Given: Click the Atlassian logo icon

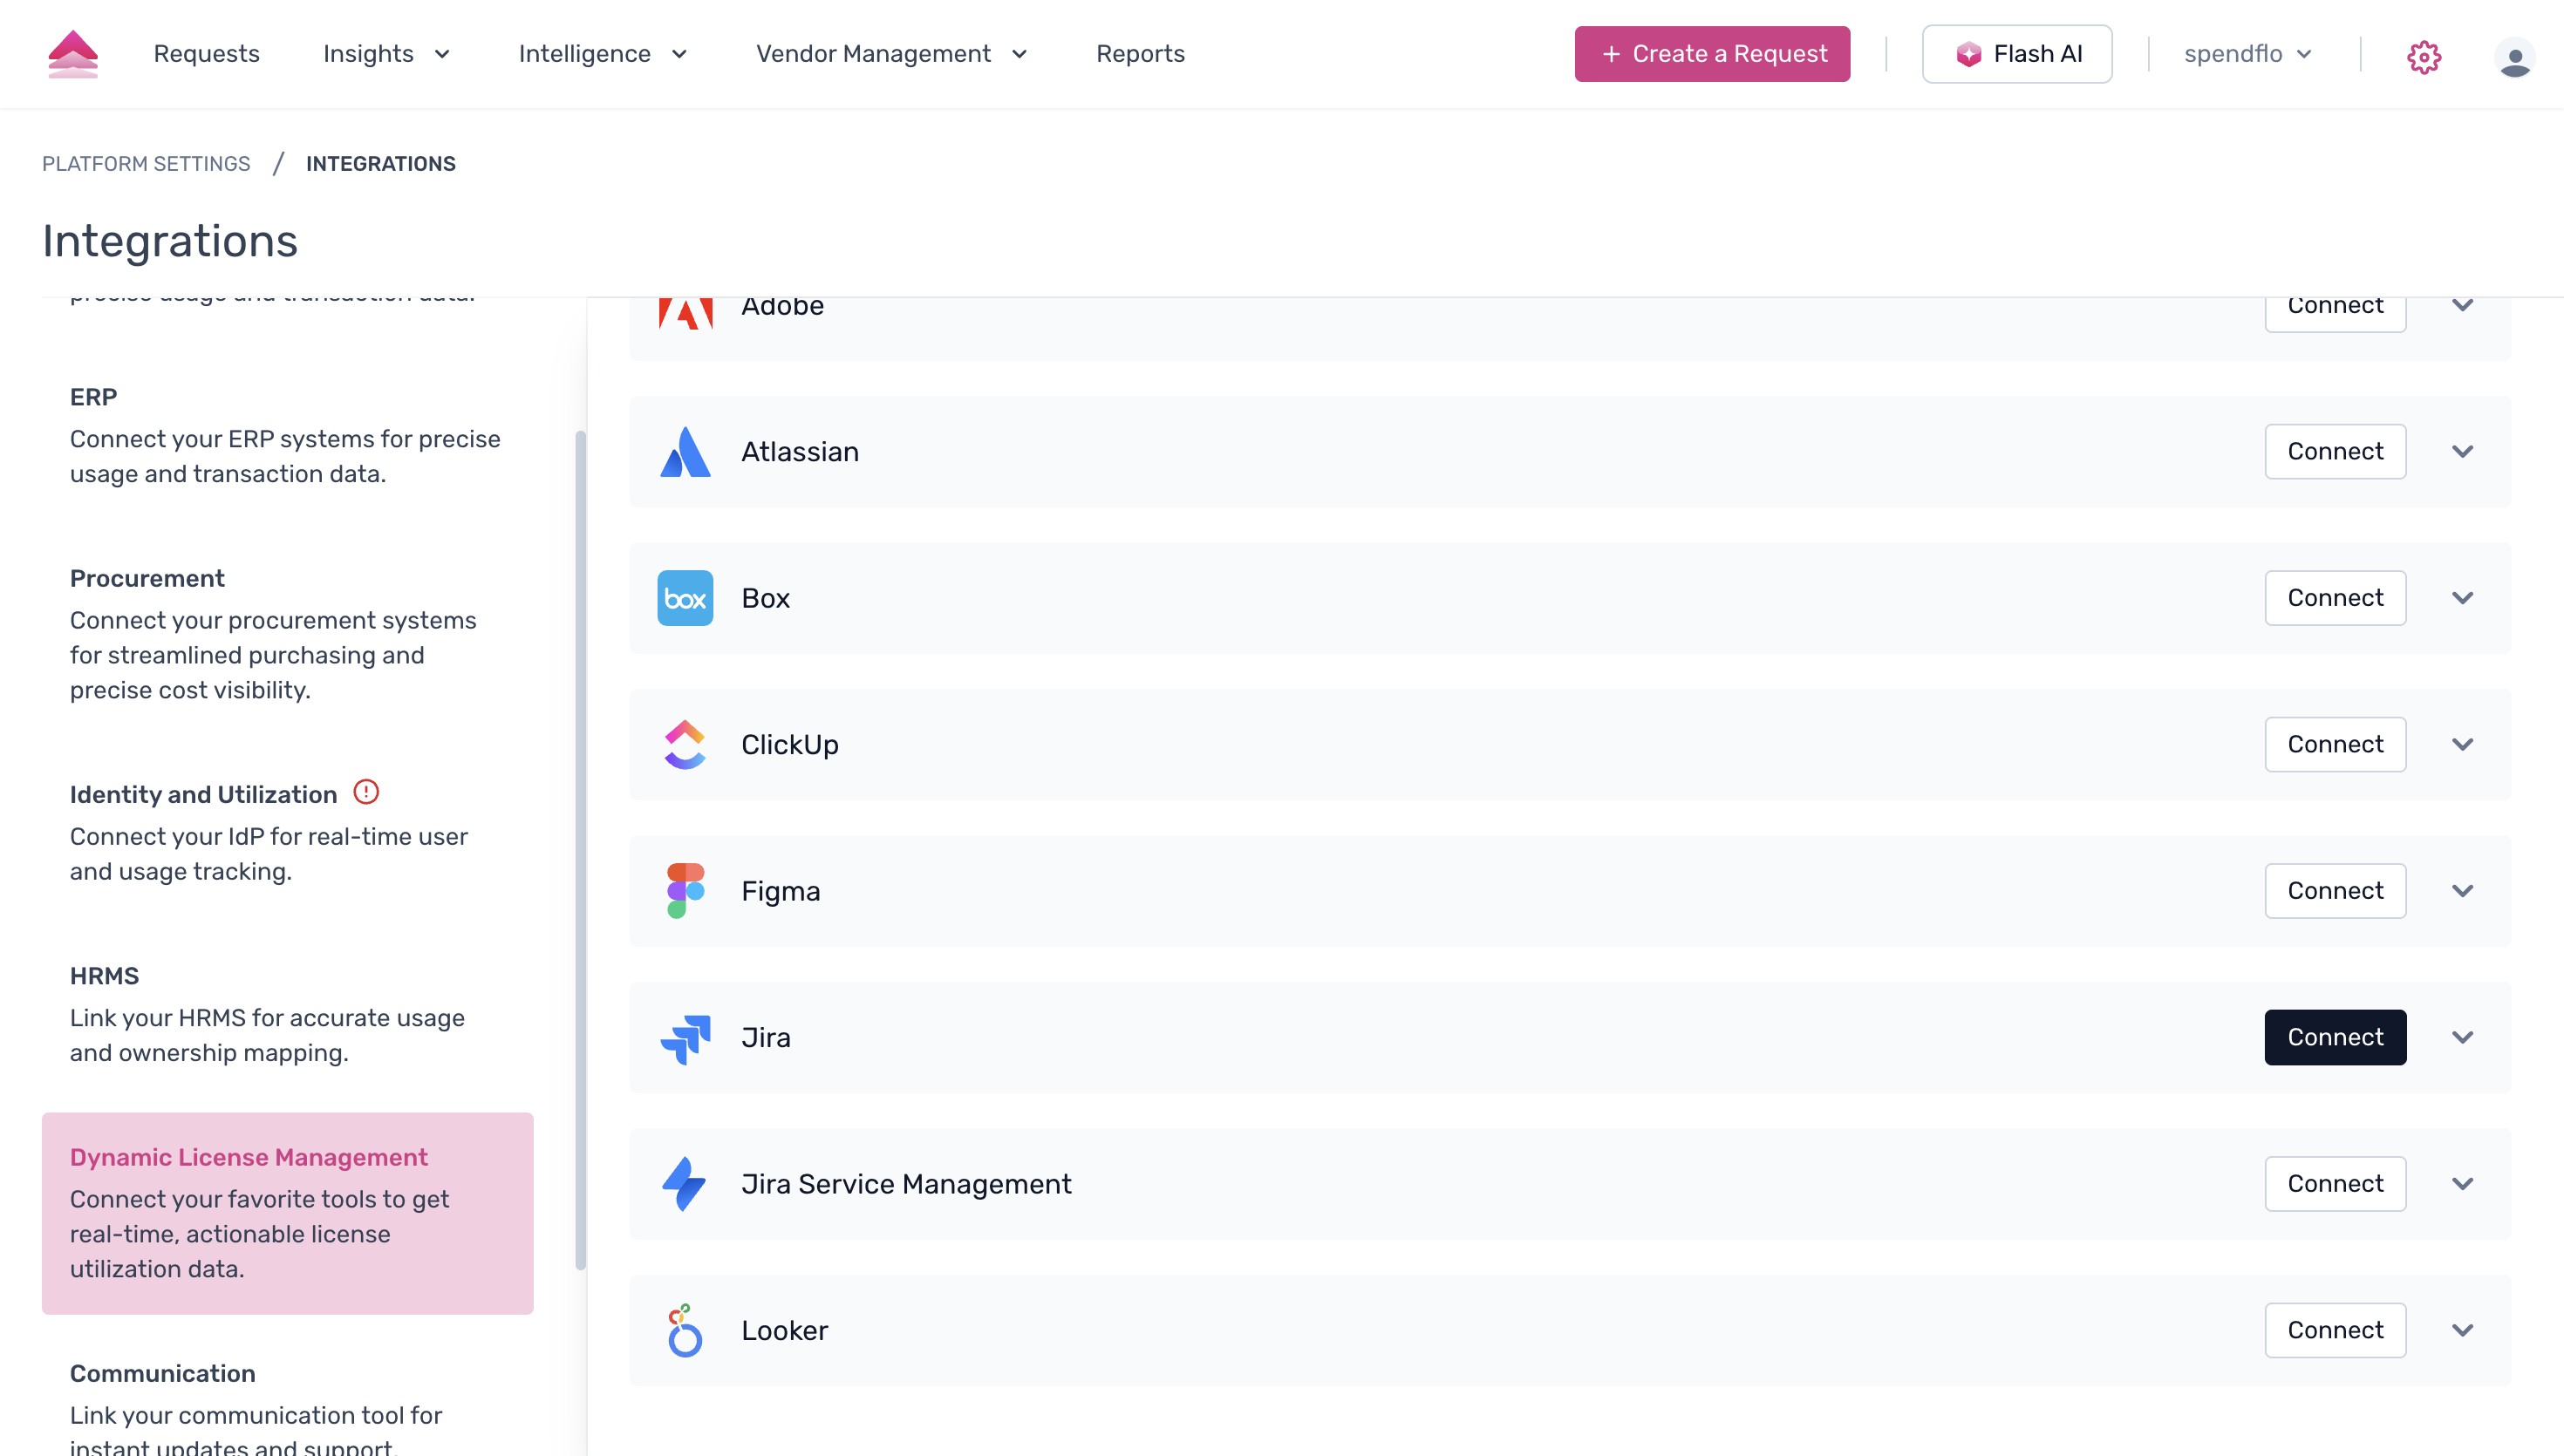Looking at the screenshot, I should 686,451.
